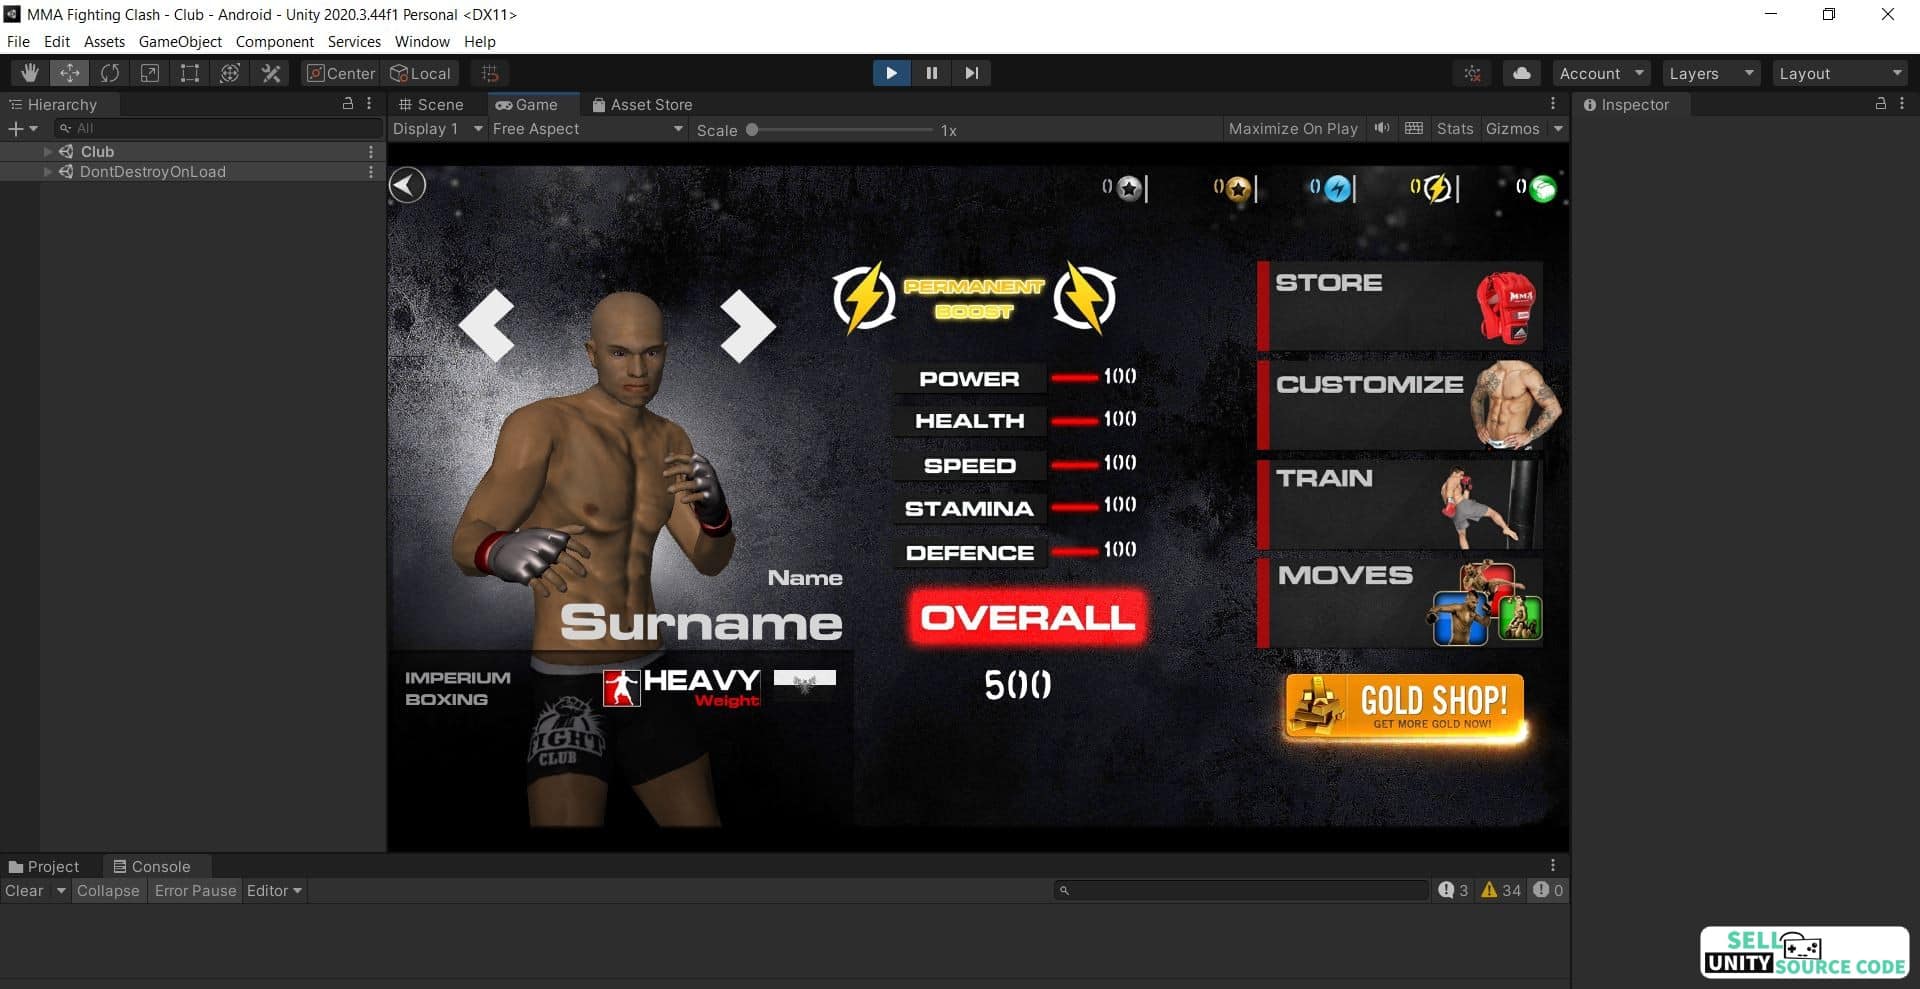Open the Layers dropdown
1920x989 pixels.
point(1711,73)
